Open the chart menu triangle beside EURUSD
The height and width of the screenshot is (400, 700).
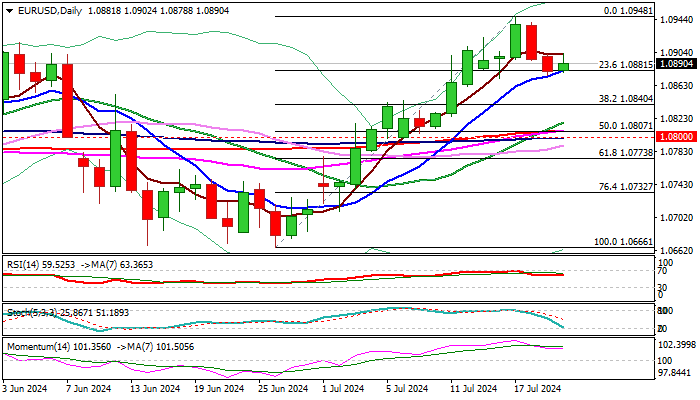coord(9,11)
